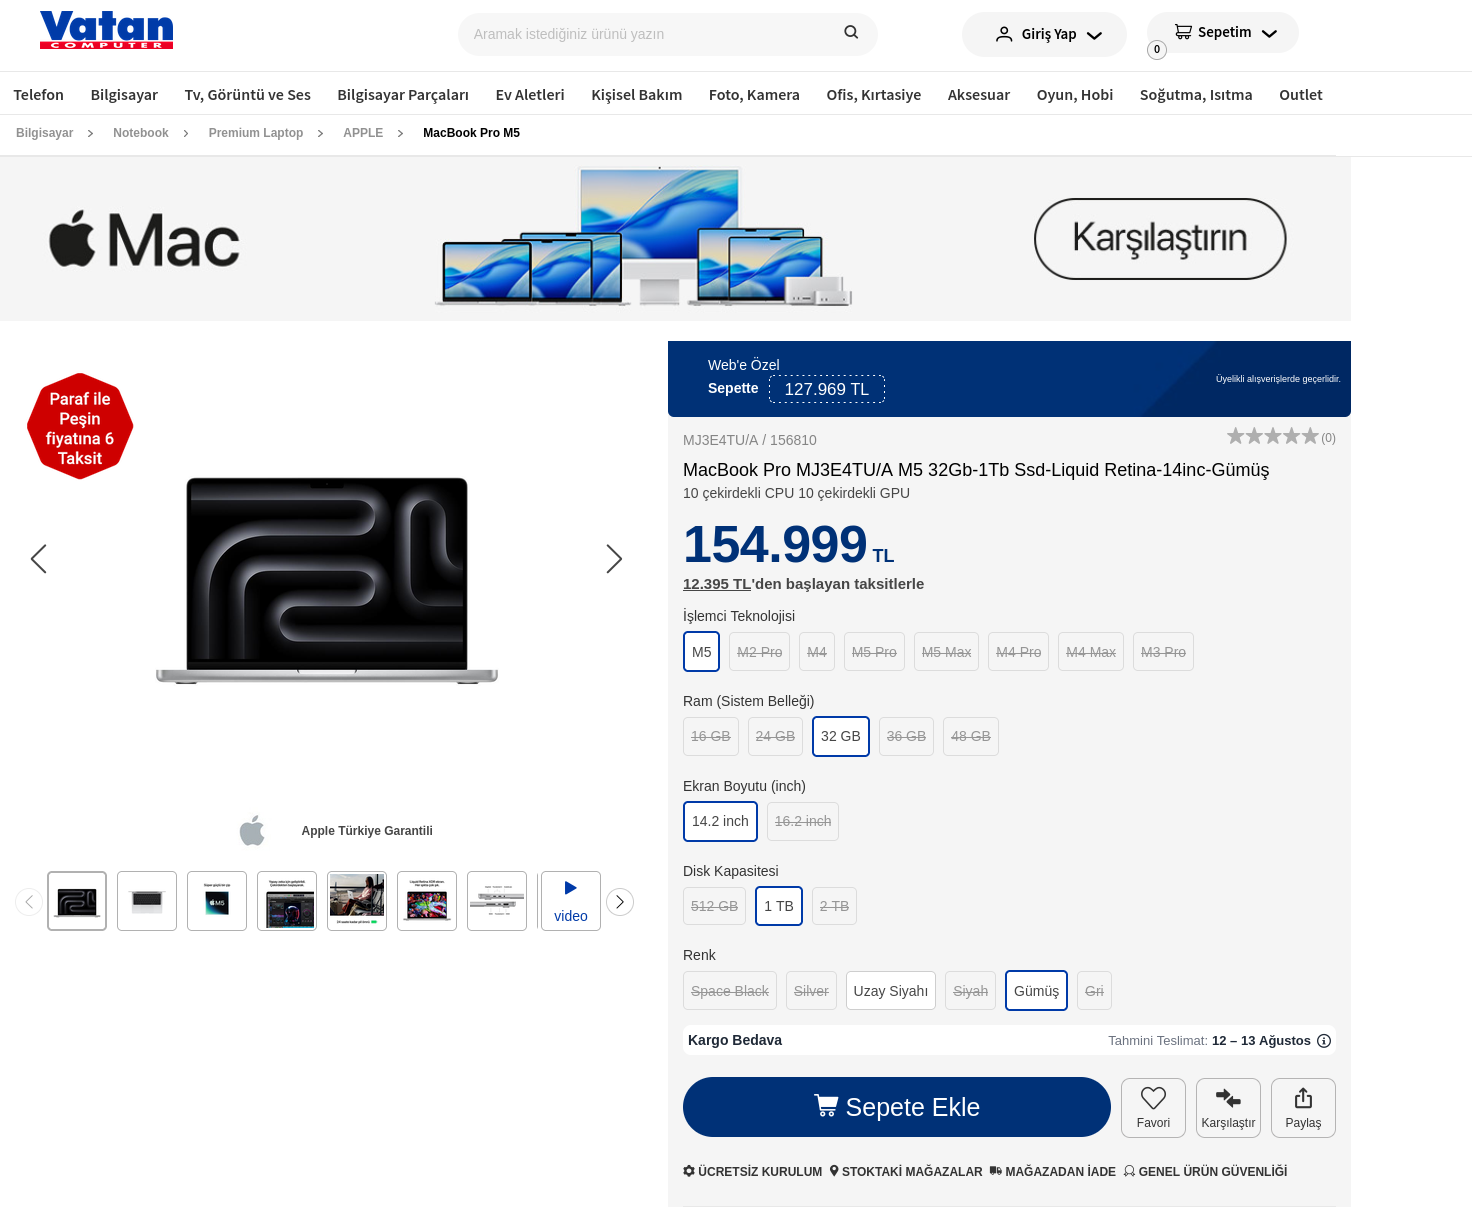The height and width of the screenshot is (1207, 1472).
Task: Go to Bilgisayar breadcrumb
Action: point(45,133)
